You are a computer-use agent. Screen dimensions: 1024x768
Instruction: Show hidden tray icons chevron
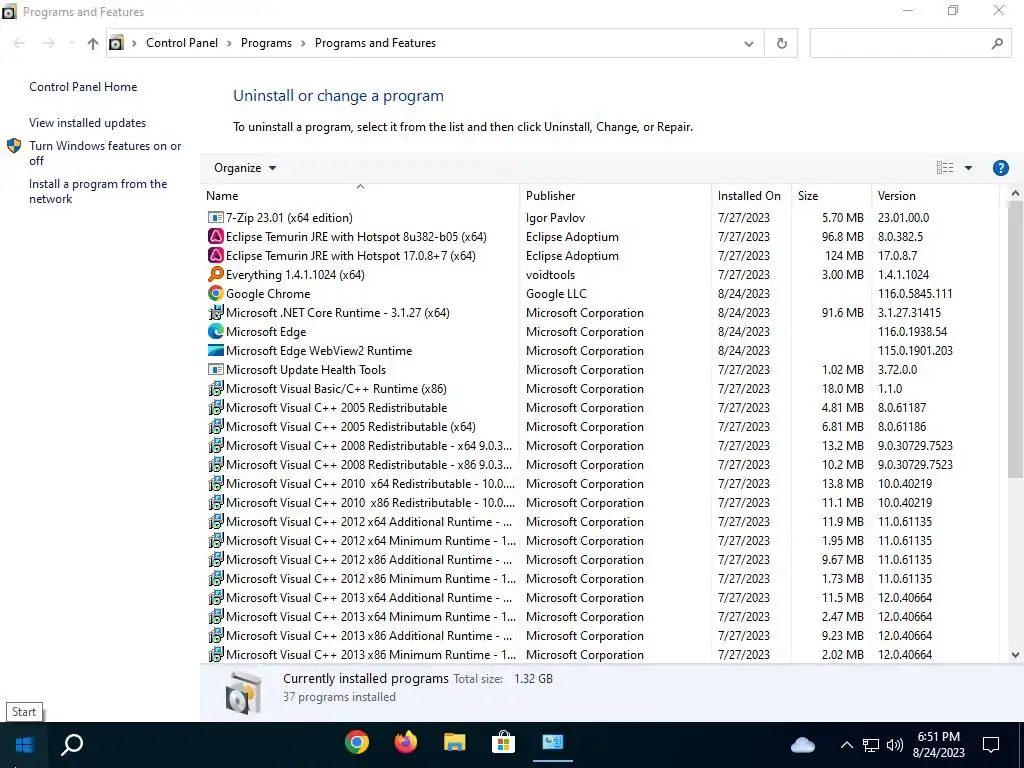(846, 744)
